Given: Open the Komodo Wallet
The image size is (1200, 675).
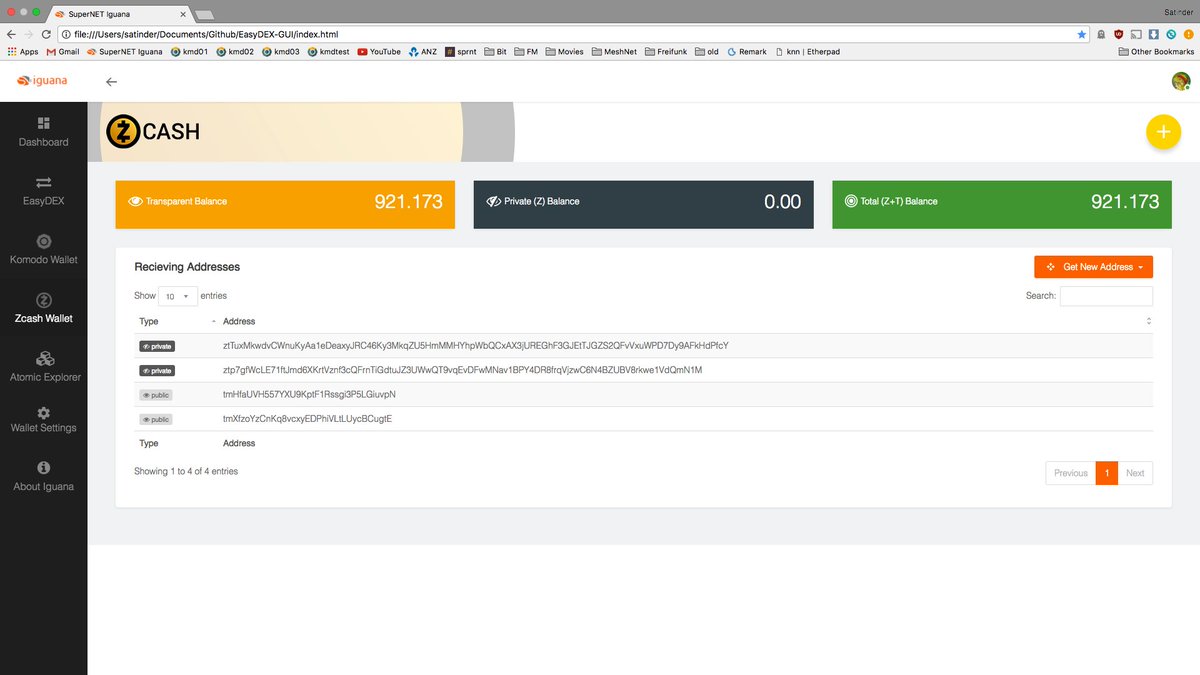Looking at the screenshot, I should 43,250.
